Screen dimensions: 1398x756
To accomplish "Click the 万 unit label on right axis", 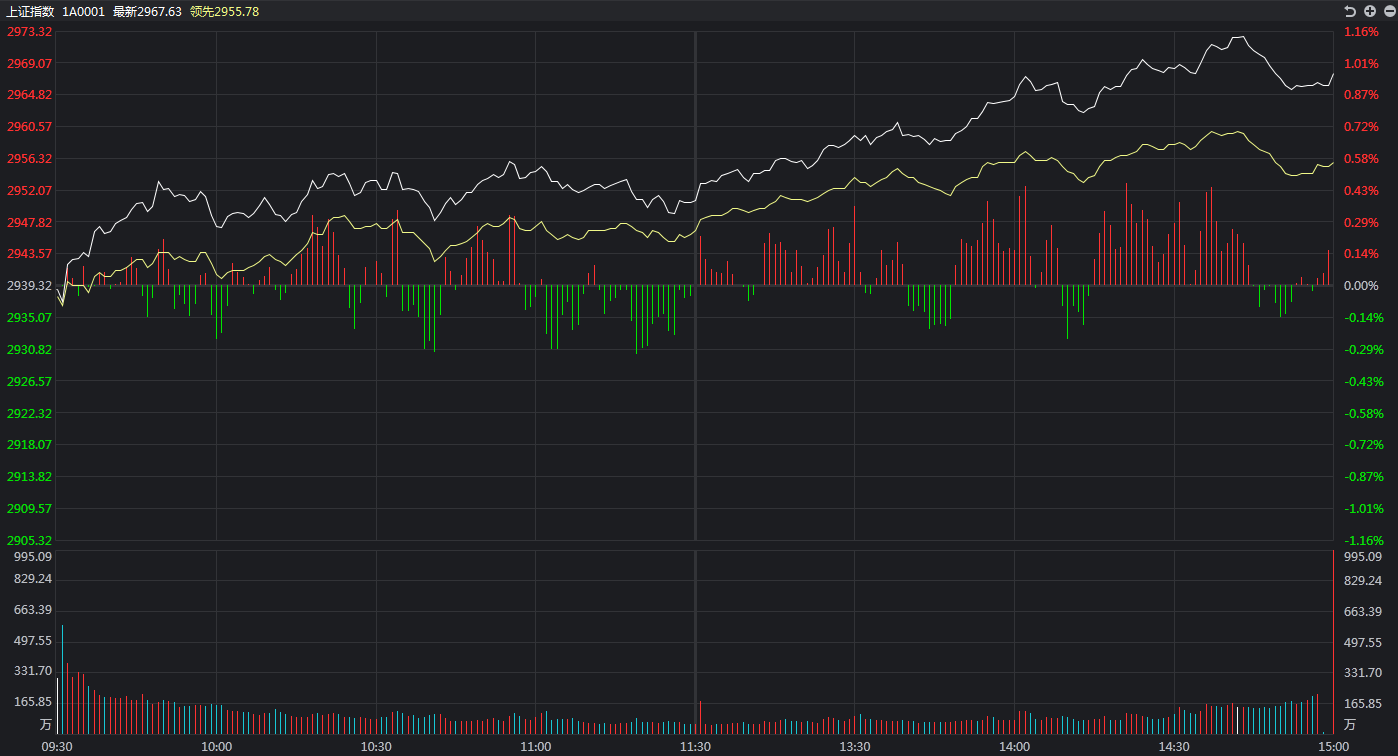I will click(x=1350, y=724).
